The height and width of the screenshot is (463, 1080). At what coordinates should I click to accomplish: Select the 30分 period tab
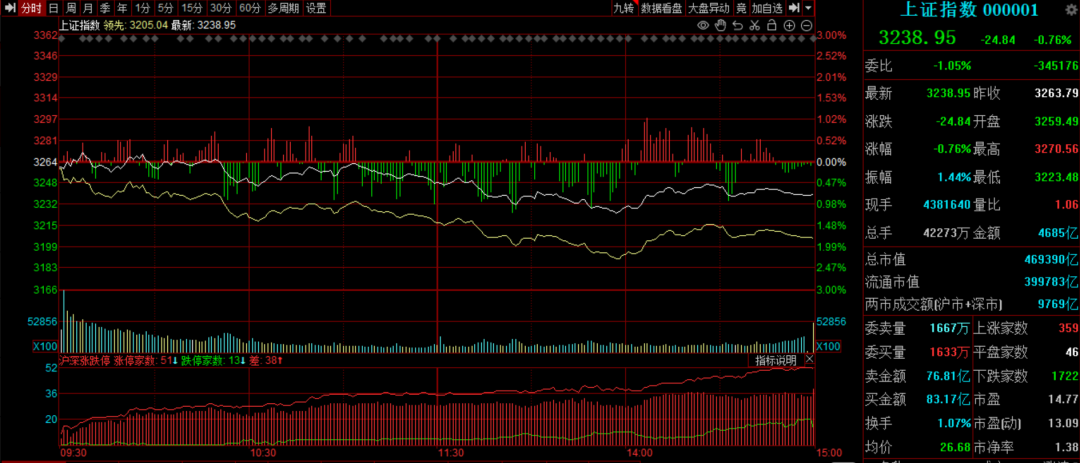tap(221, 8)
